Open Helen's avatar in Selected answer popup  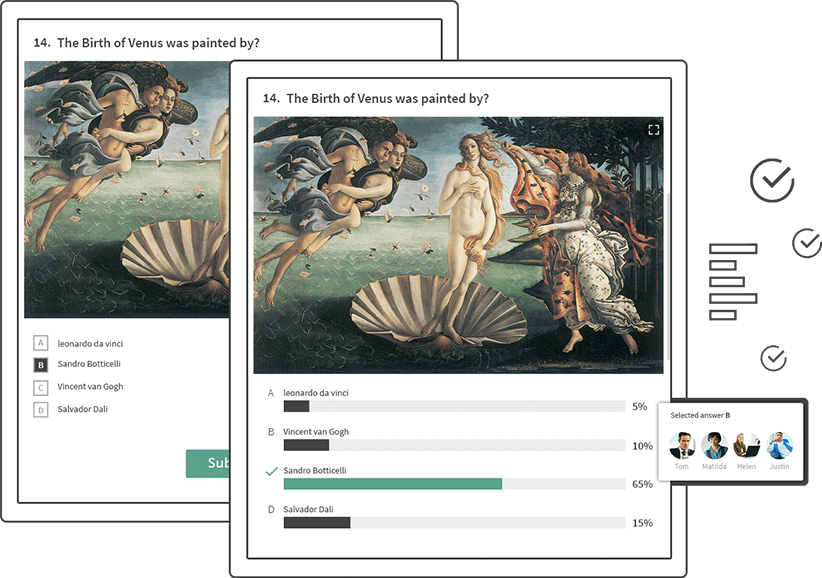(x=747, y=445)
